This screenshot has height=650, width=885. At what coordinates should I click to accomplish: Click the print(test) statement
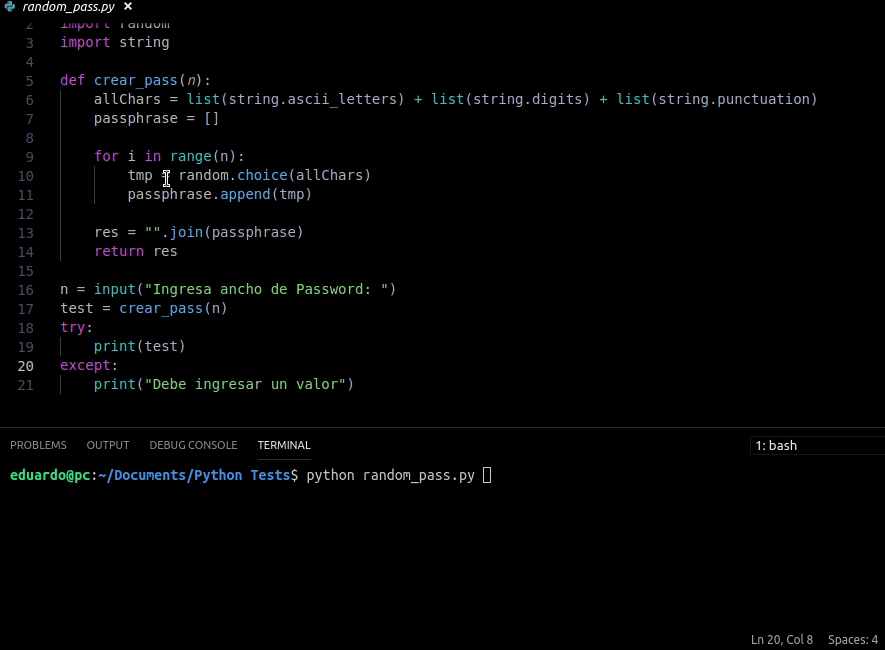(140, 346)
